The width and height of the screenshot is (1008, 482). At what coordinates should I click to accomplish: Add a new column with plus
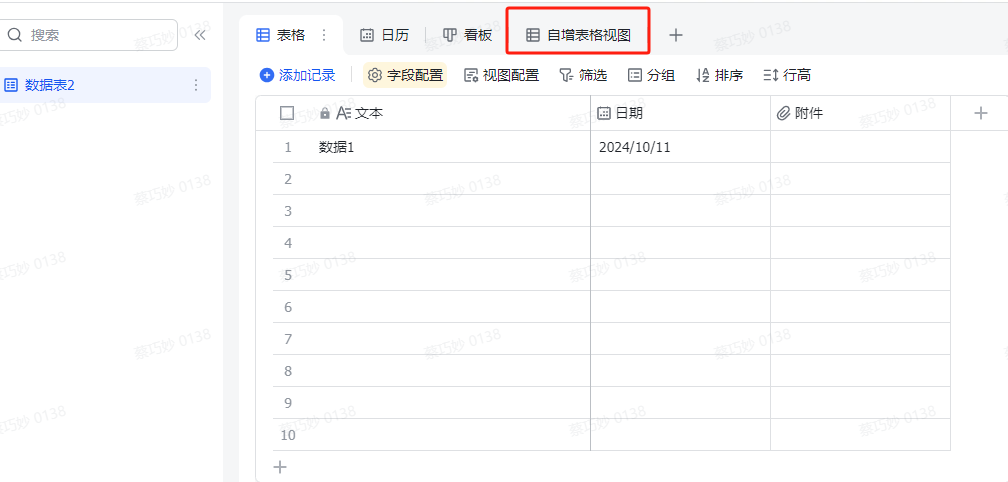click(980, 113)
